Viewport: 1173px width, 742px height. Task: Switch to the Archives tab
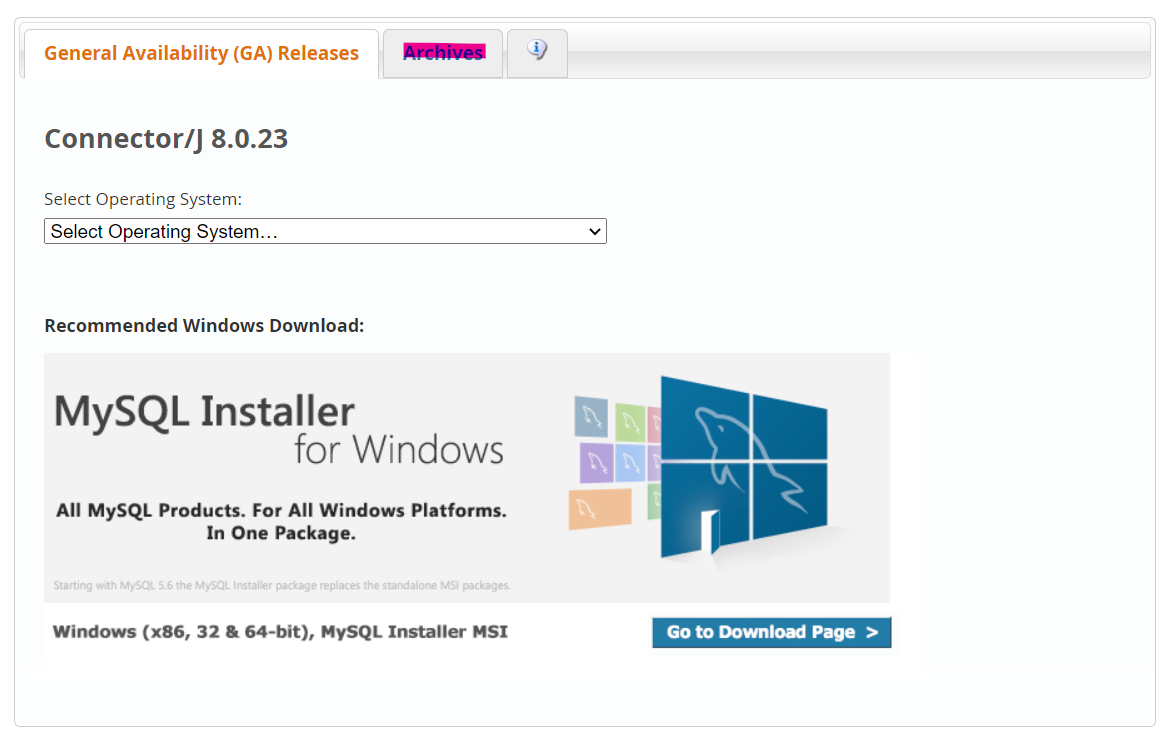(x=443, y=53)
